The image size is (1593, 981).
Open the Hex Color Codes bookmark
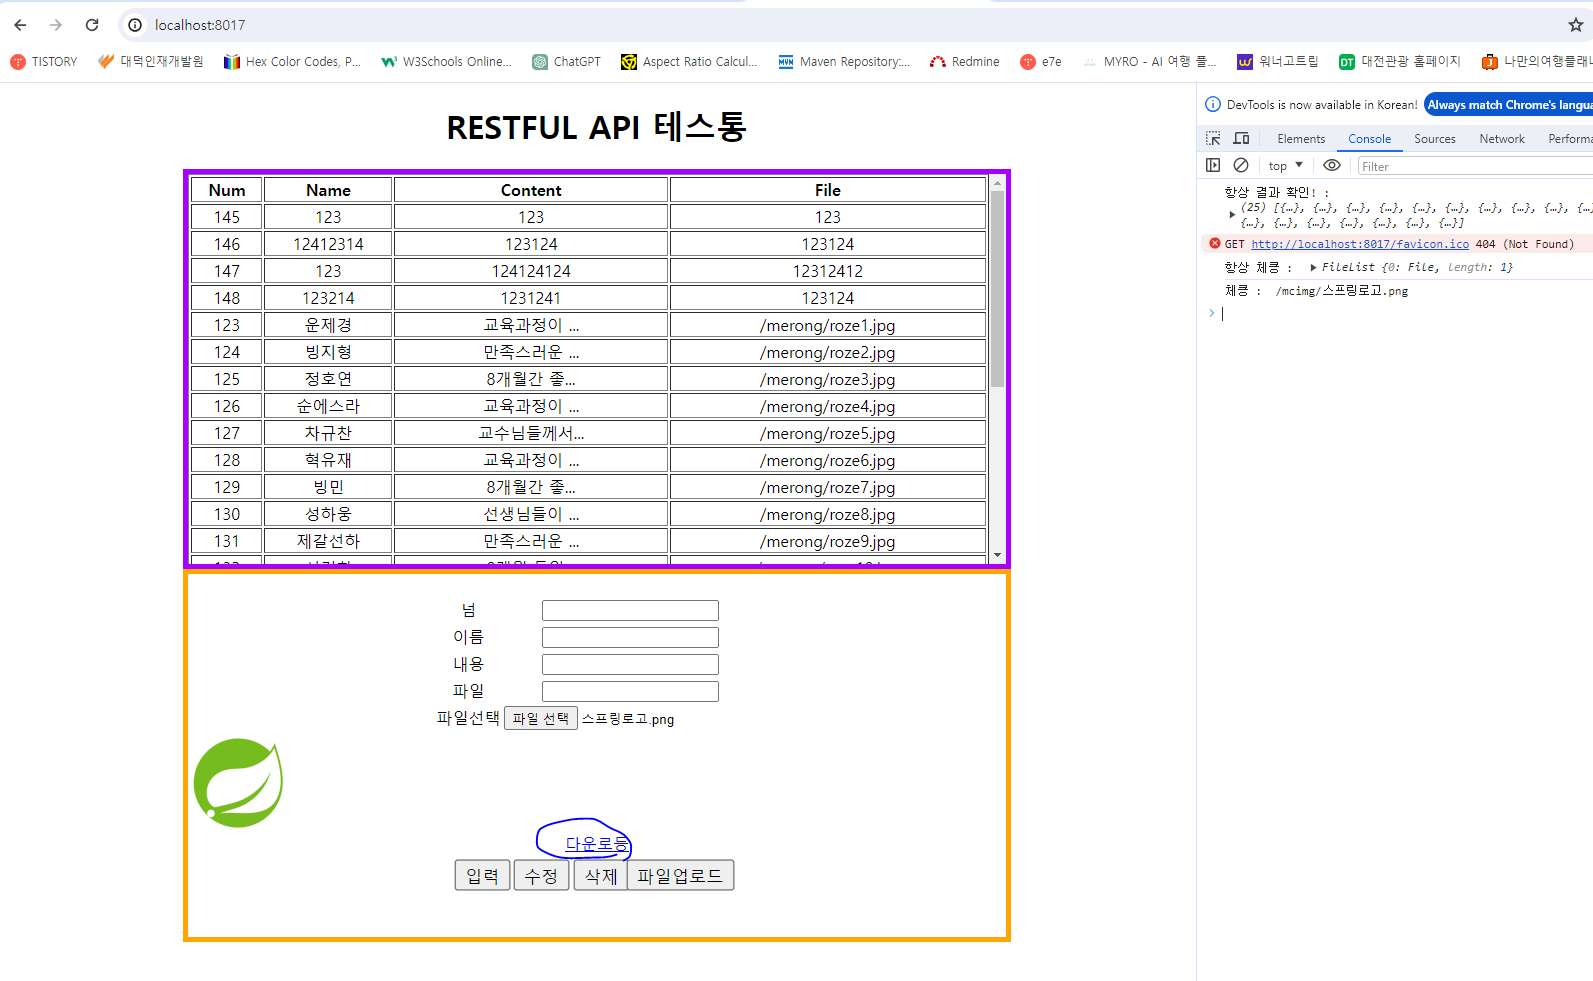click(x=292, y=62)
